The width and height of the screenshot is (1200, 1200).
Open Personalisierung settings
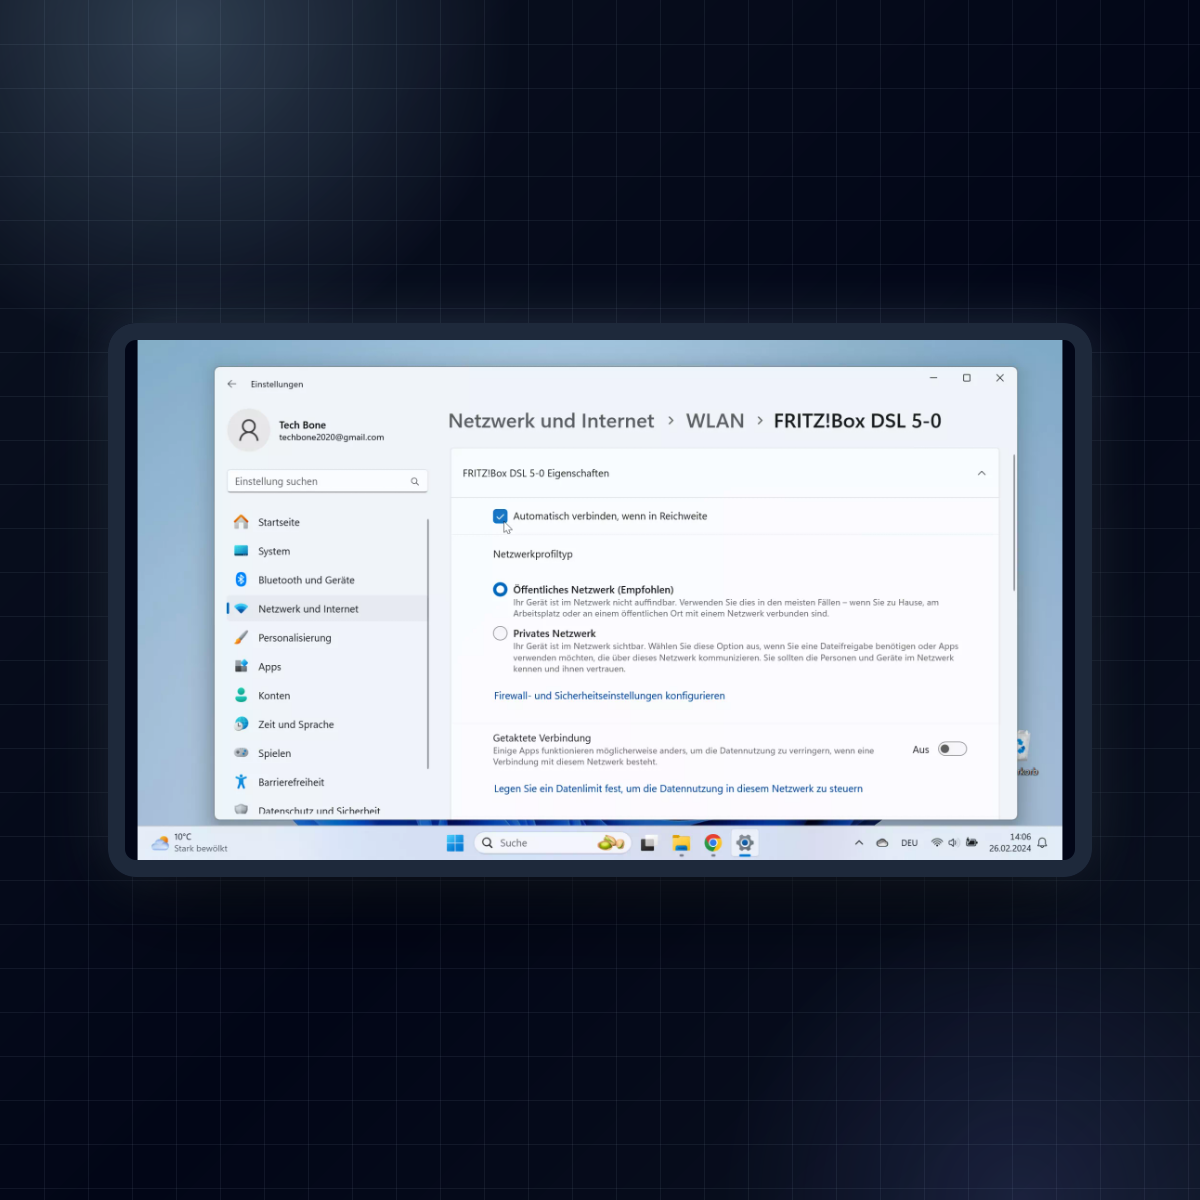[x=327, y=638]
